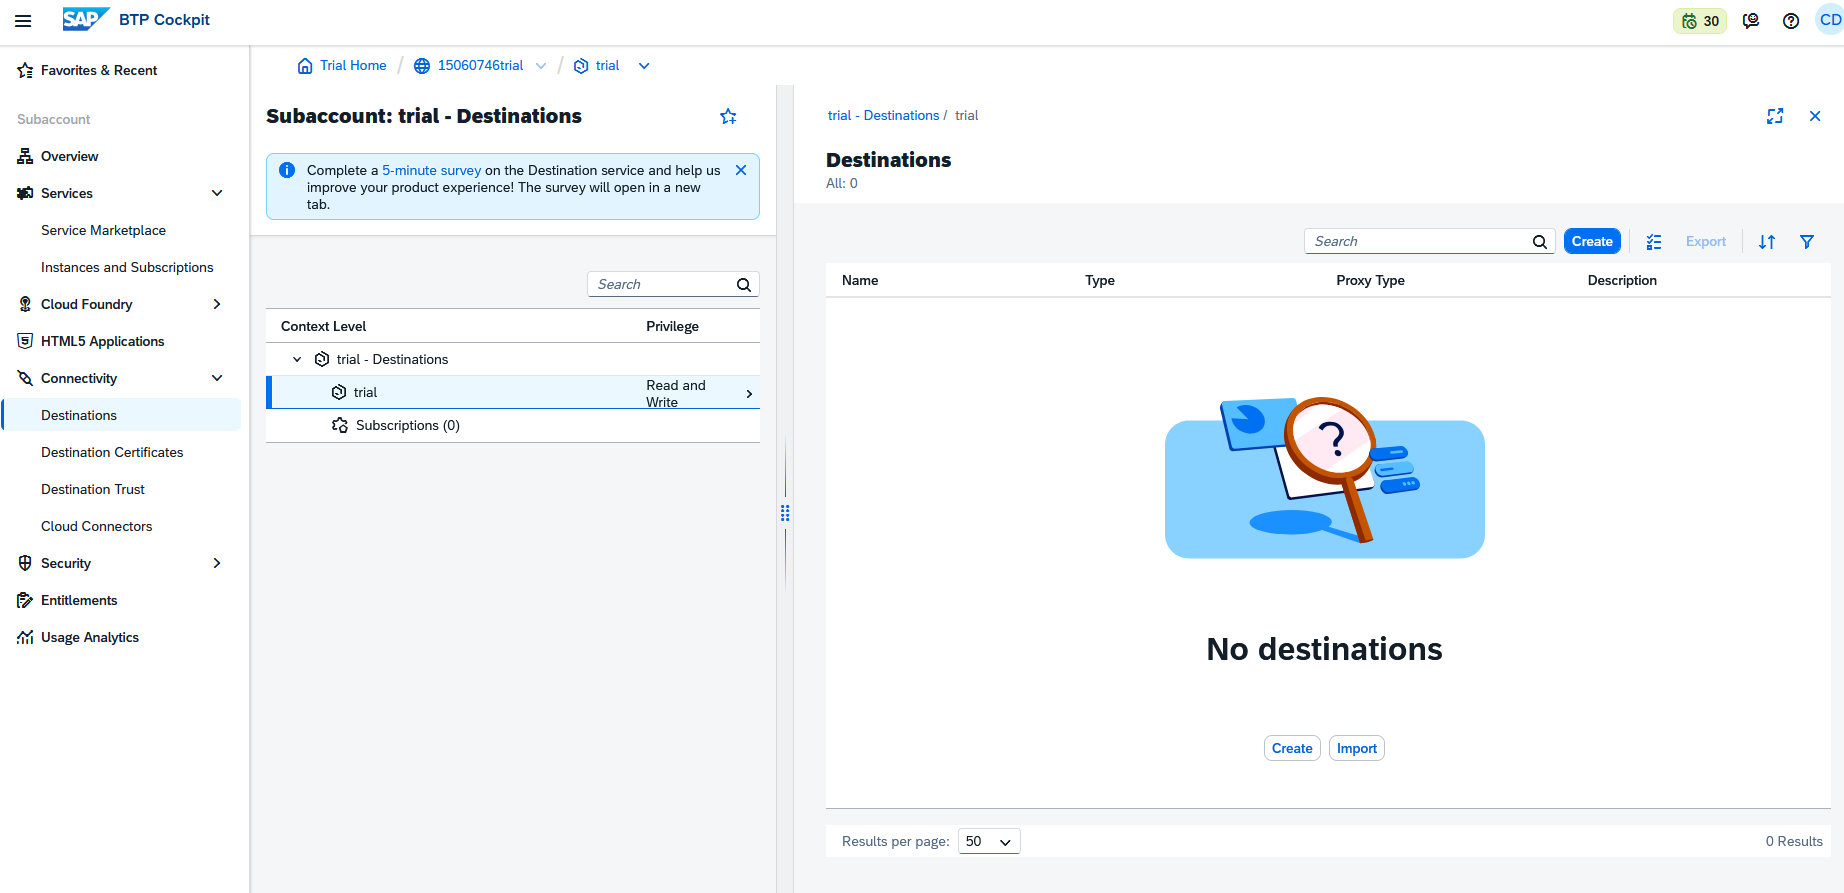Open filter settings for destinations table
The height and width of the screenshot is (893, 1844).
(x=1807, y=242)
